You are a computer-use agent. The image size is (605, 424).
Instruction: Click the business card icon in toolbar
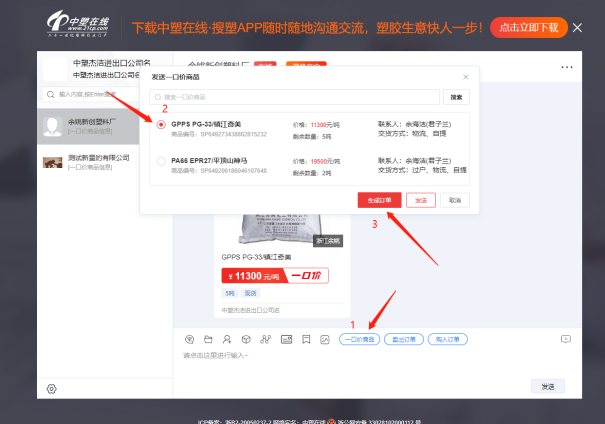tap(286, 340)
